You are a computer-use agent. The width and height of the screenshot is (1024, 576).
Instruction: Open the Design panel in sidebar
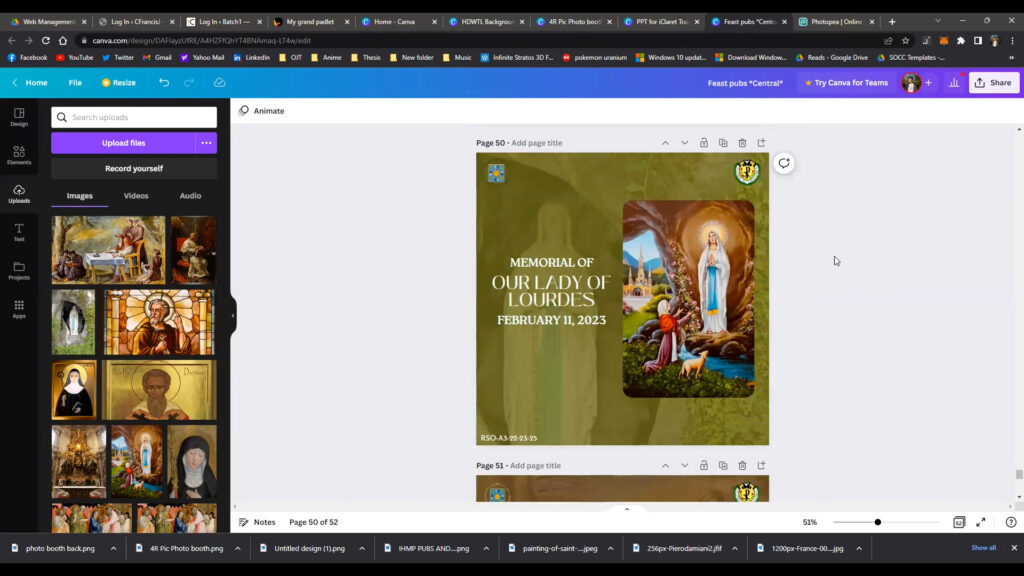click(x=19, y=117)
